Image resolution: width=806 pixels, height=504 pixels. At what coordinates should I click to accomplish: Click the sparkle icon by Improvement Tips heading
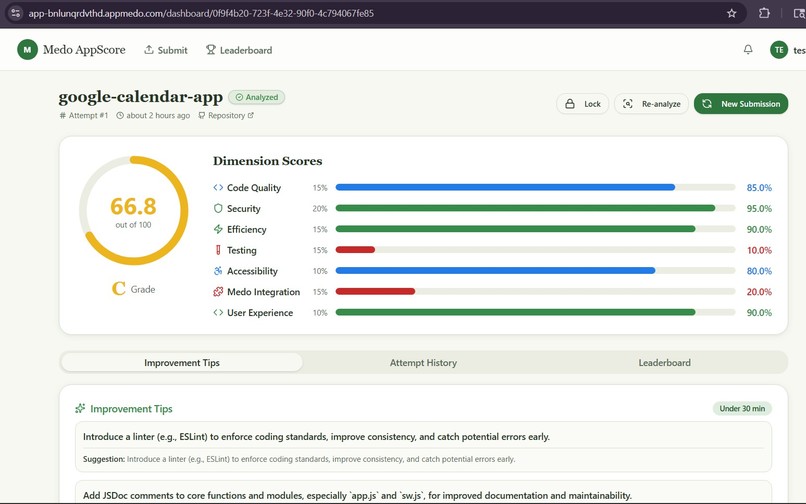coord(80,408)
